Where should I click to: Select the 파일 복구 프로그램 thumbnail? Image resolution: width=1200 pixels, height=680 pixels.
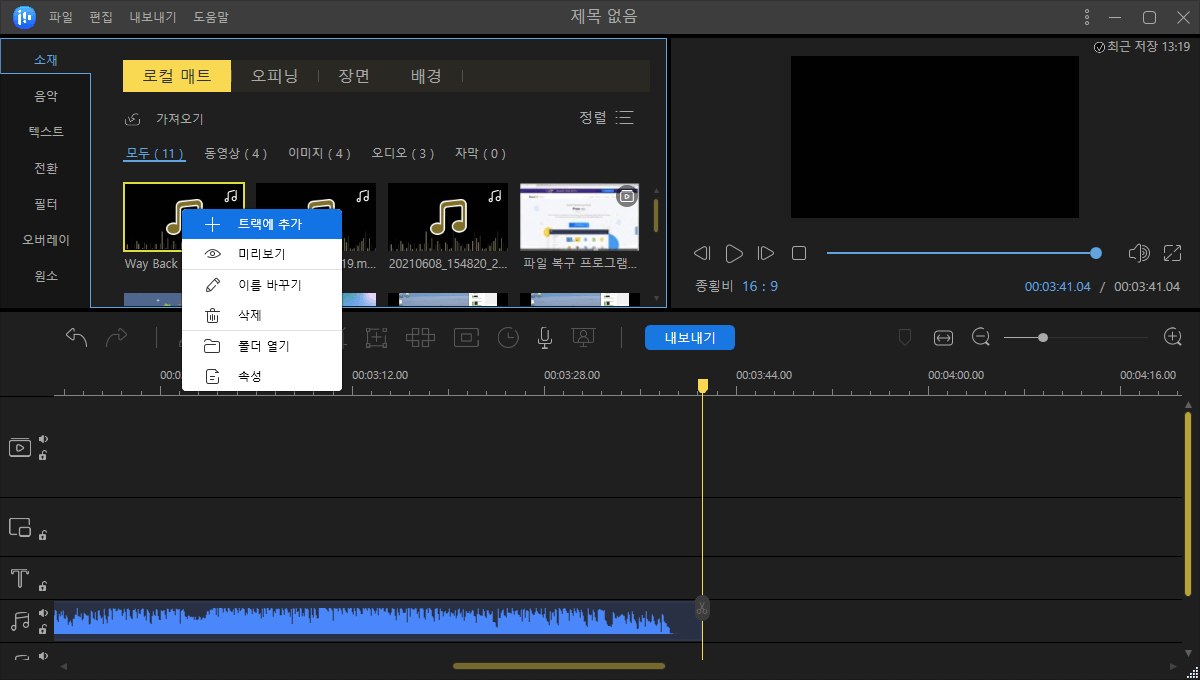click(579, 216)
